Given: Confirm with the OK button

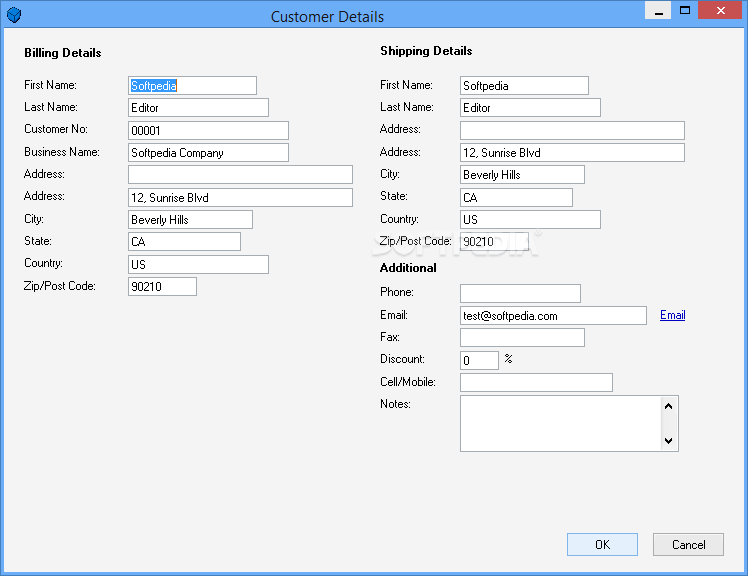Looking at the screenshot, I should 603,545.
